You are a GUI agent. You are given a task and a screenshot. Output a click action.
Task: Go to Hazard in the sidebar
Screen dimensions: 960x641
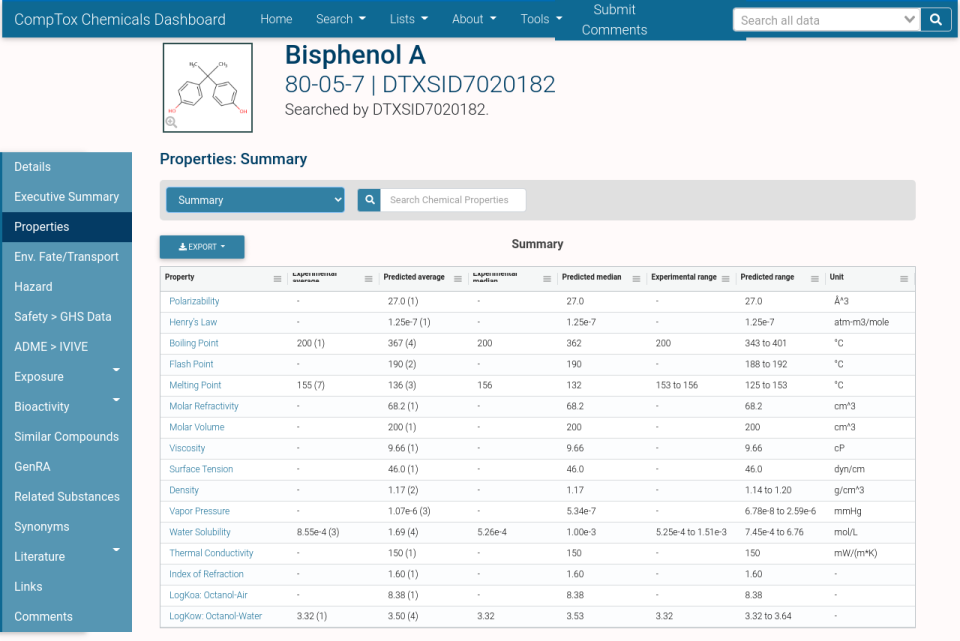point(33,287)
